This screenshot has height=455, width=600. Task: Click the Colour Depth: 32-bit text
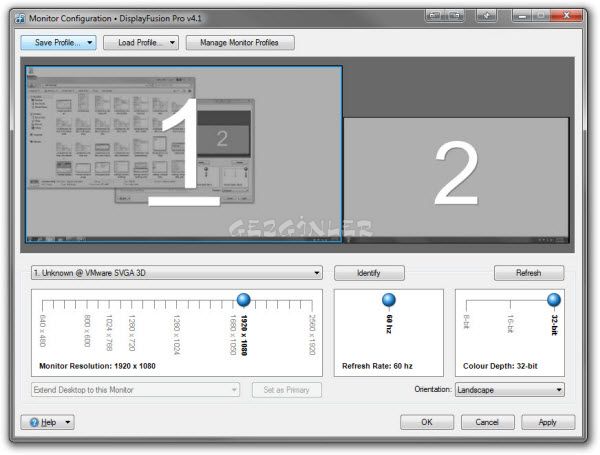pos(500,366)
